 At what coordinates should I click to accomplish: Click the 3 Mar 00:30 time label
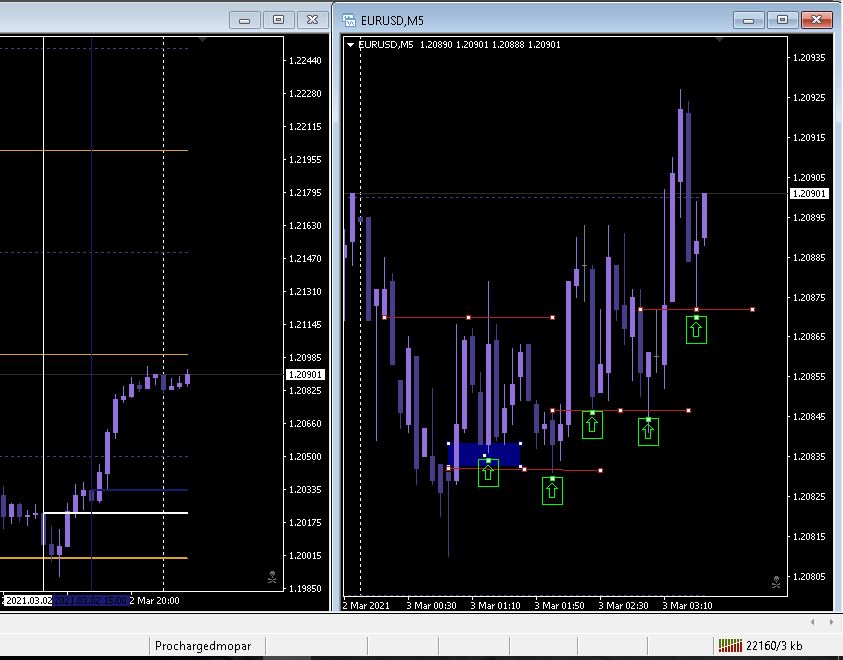point(431,606)
